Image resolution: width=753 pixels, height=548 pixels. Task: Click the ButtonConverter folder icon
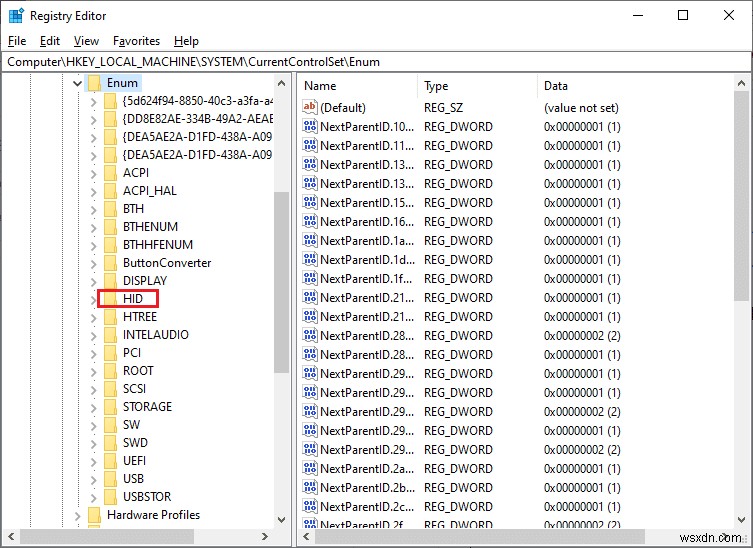[x=110, y=263]
